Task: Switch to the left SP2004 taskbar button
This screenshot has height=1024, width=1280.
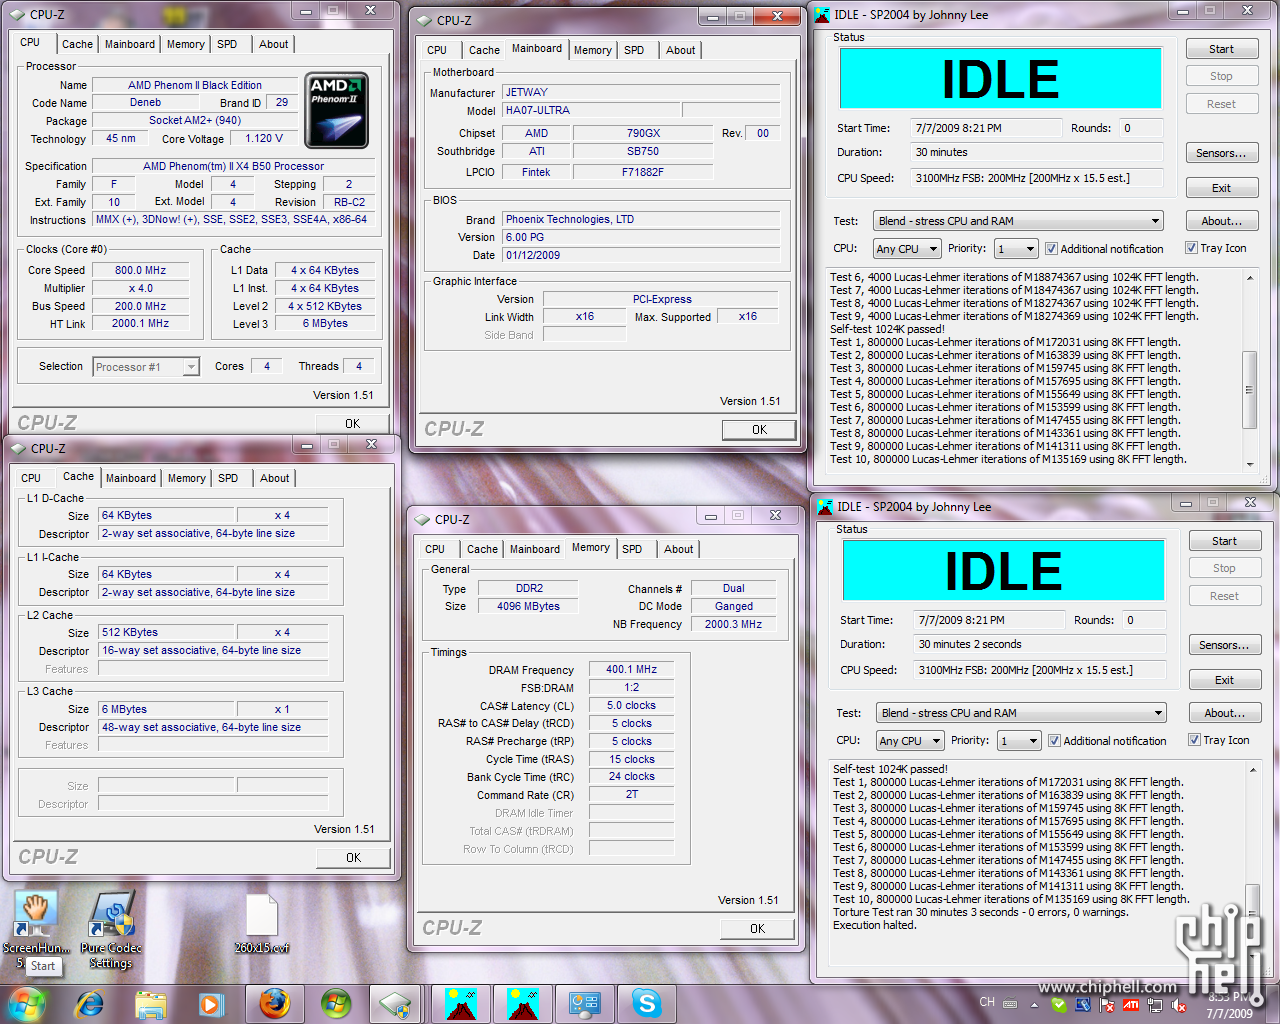Action: (x=461, y=1003)
